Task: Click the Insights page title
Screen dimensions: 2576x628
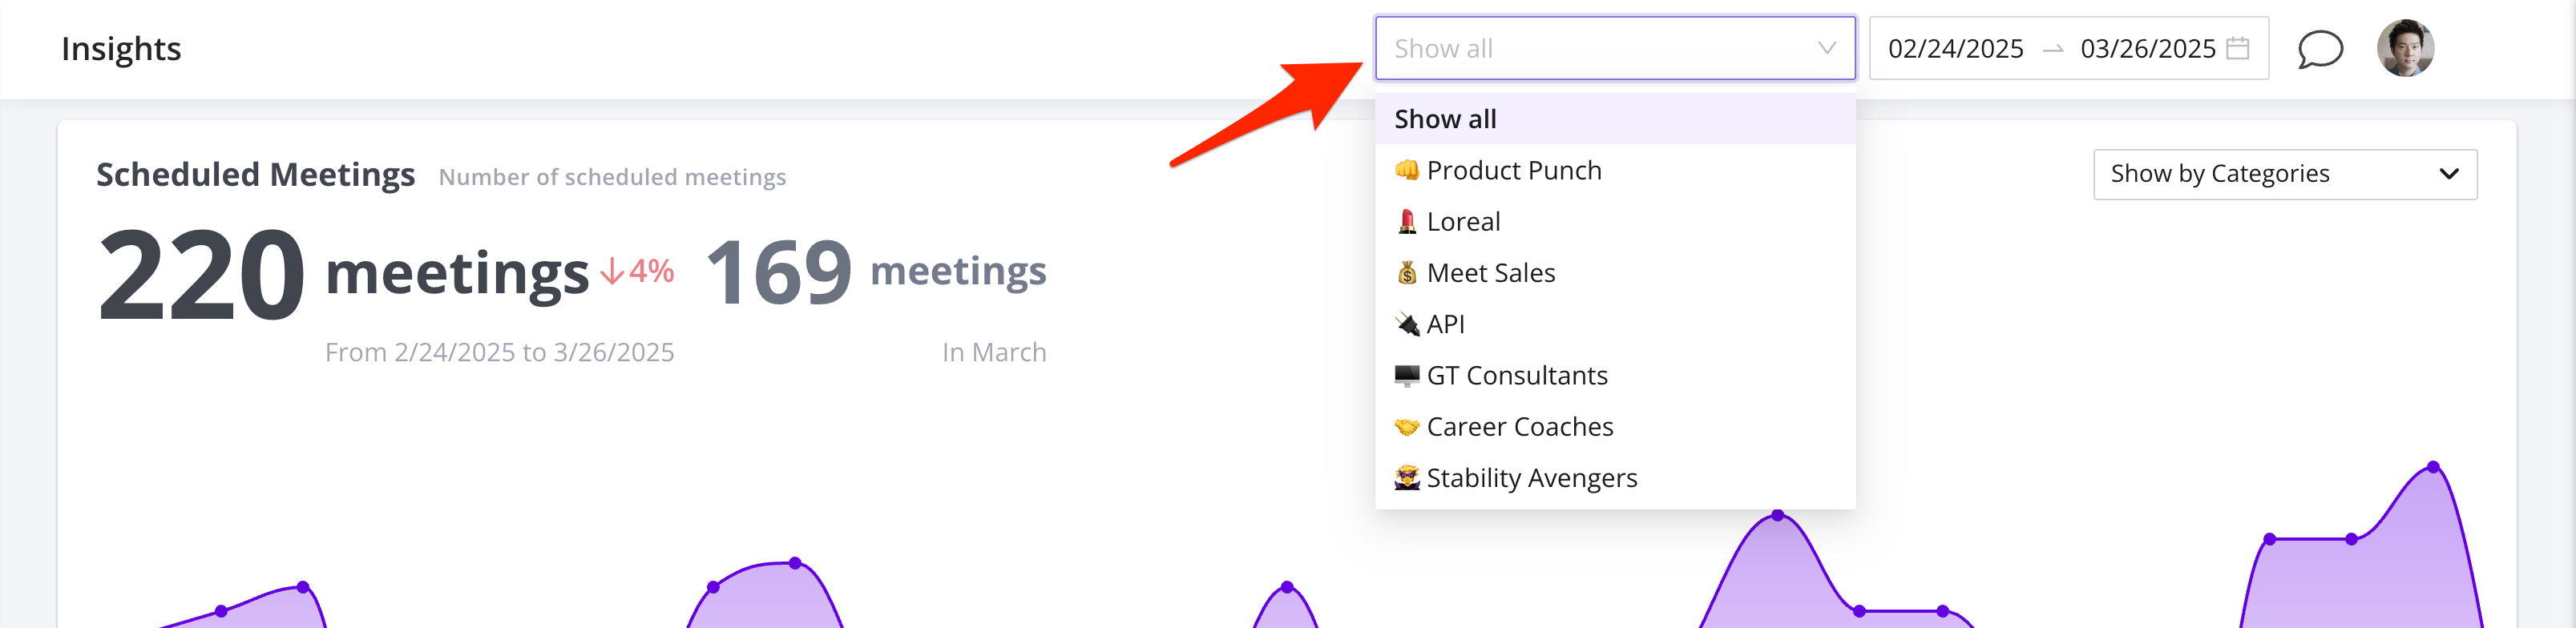Action: click(121, 49)
